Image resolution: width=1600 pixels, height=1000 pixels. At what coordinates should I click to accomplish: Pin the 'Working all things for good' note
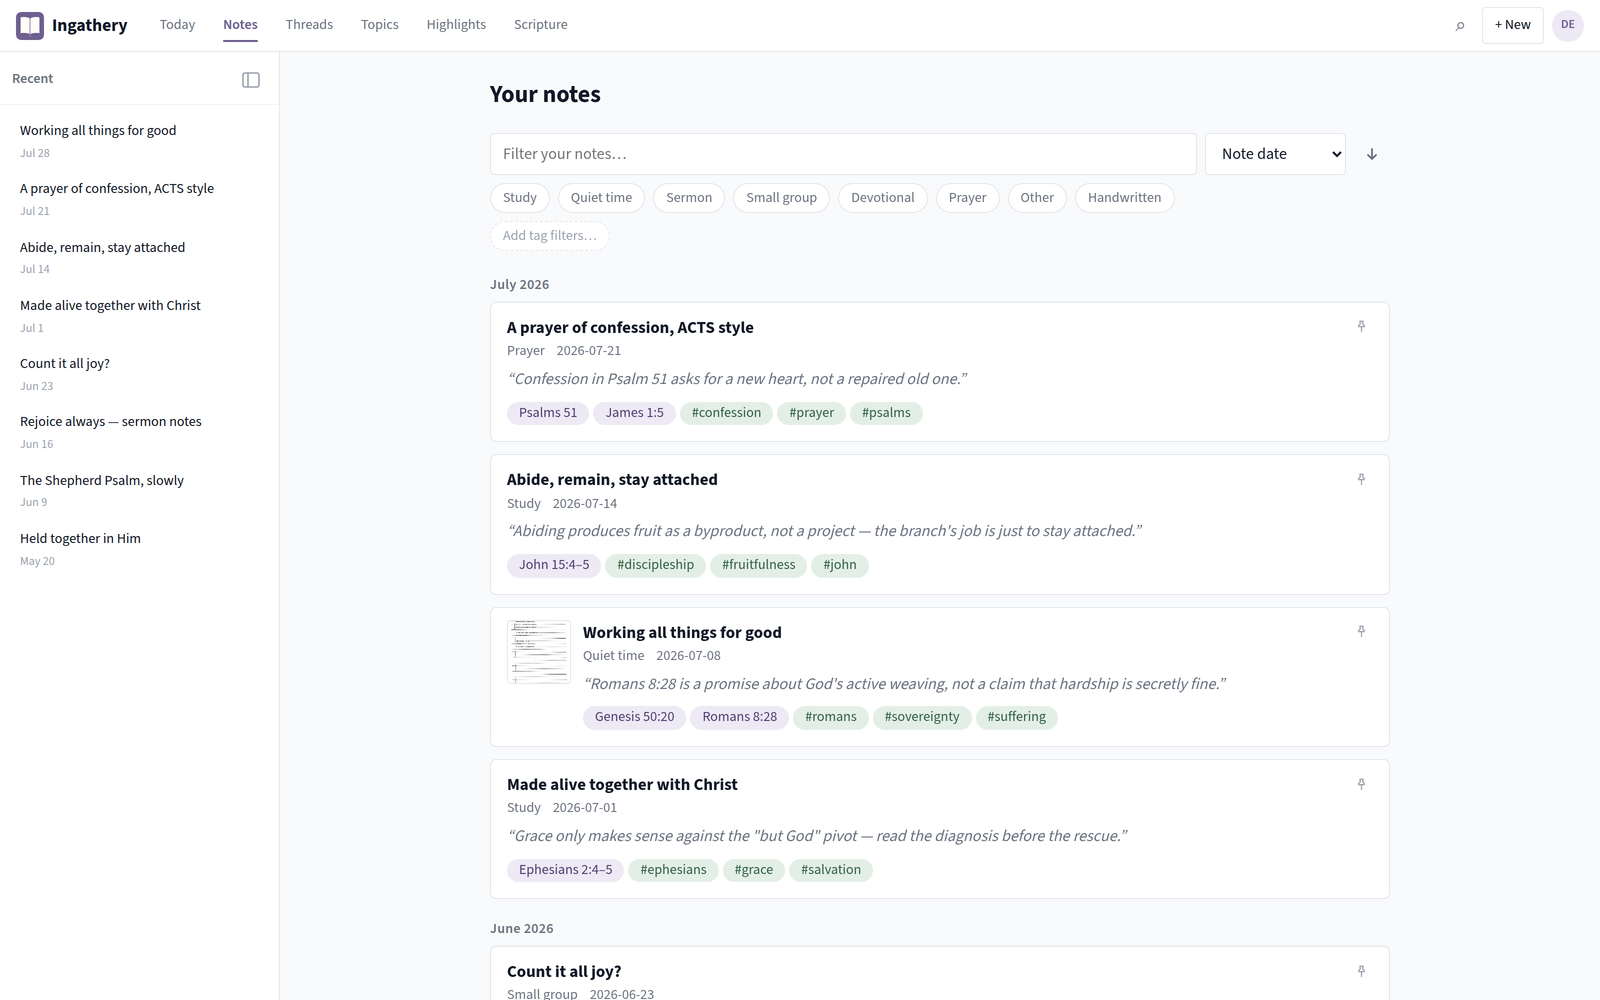pos(1361,632)
